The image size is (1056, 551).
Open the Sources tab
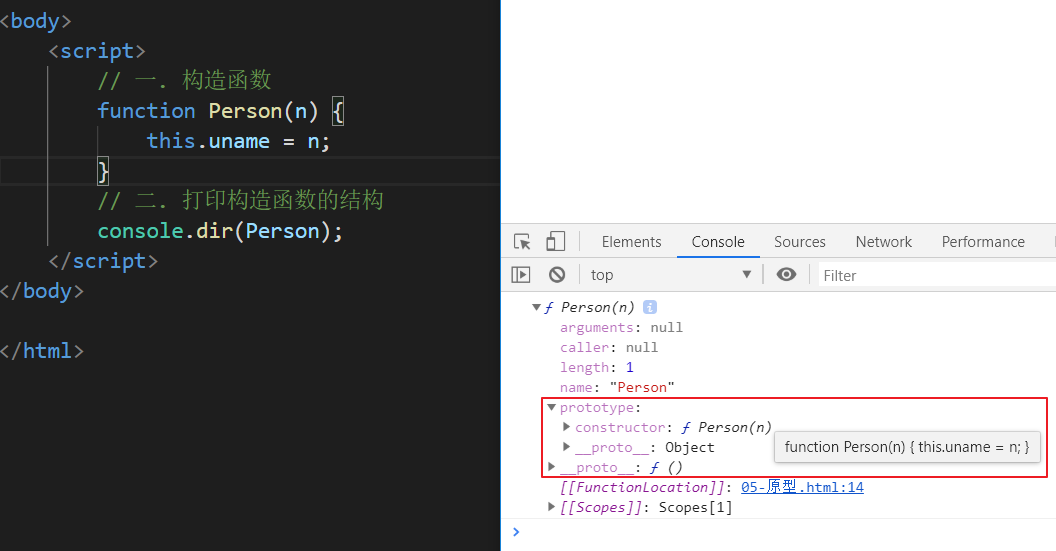tap(799, 242)
